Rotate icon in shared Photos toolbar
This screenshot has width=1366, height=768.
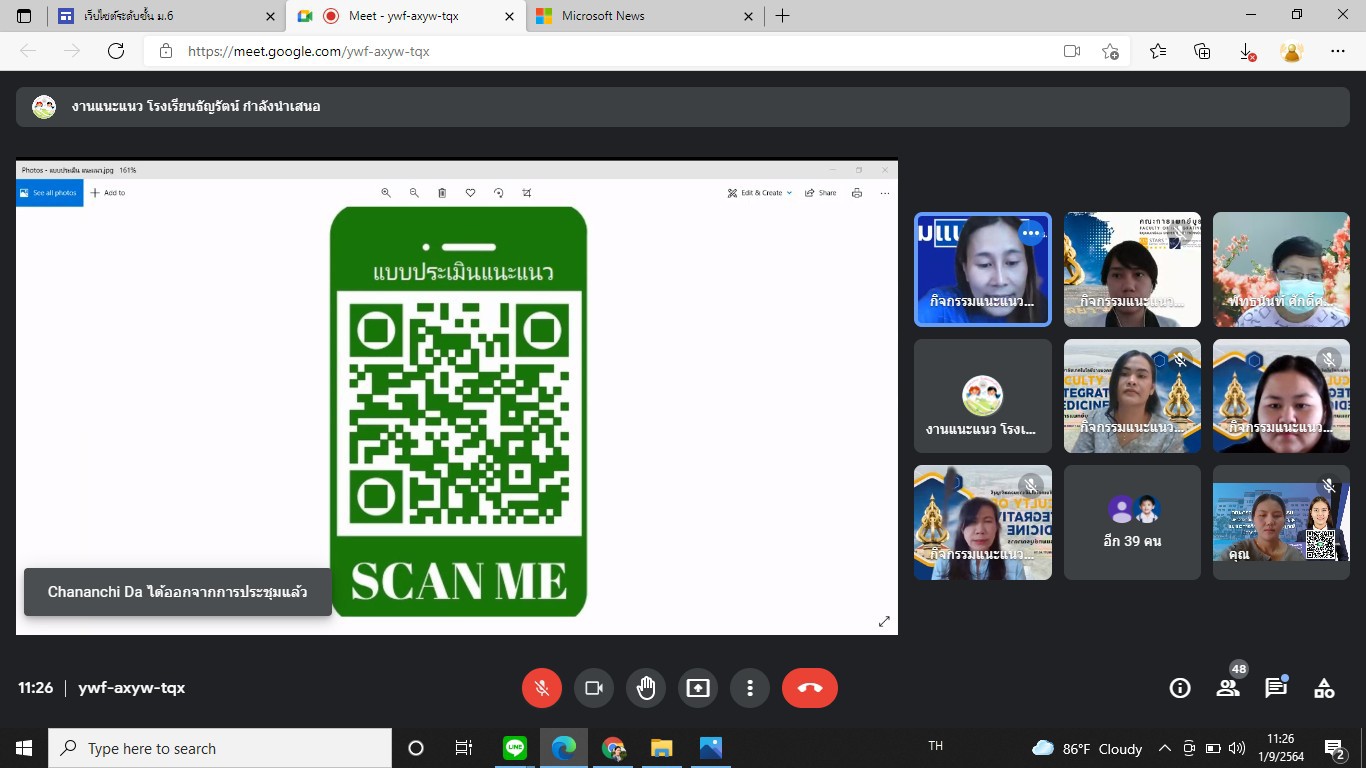(x=498, y=193)
